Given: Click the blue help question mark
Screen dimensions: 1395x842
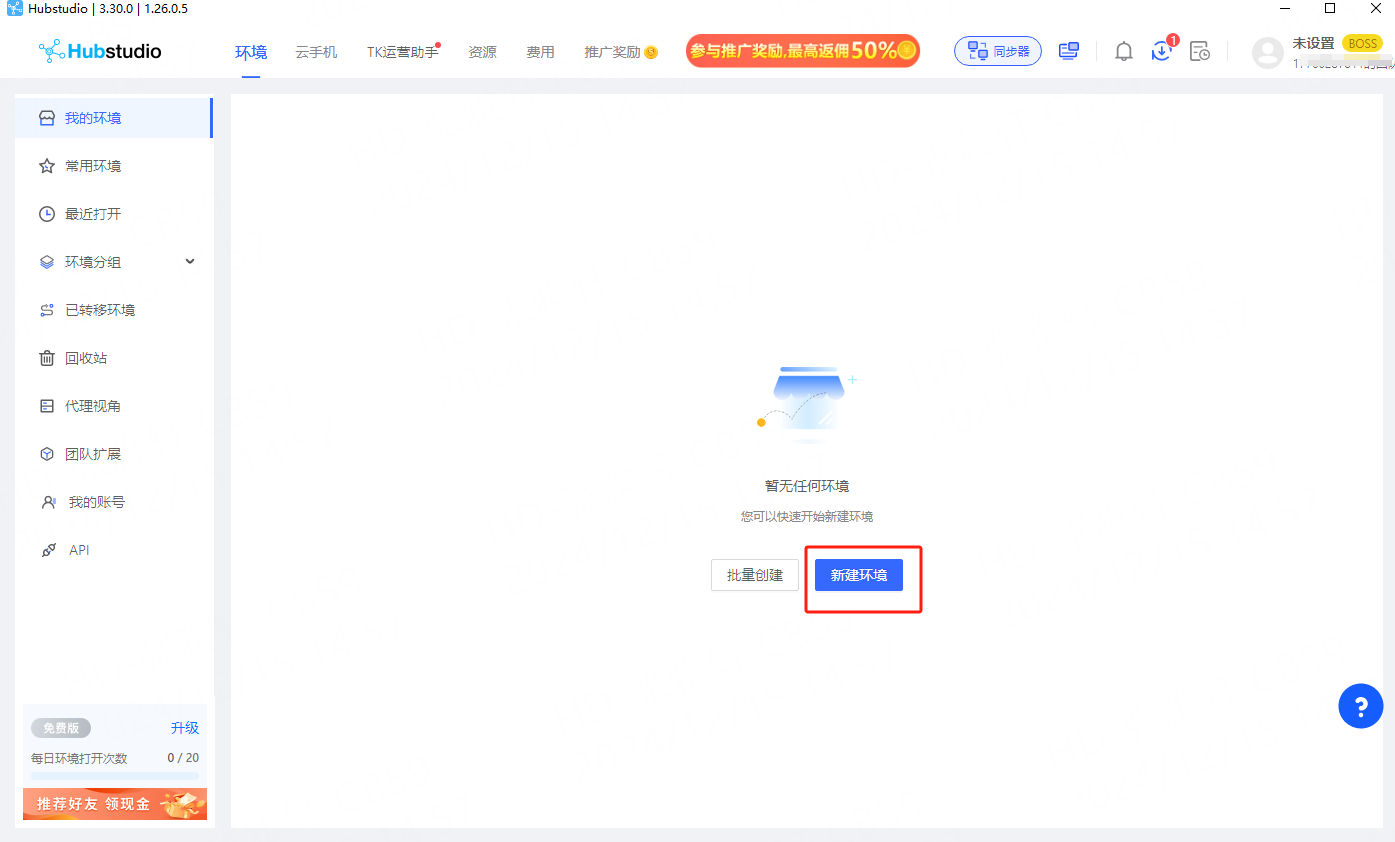Looking at the screenshot, I should 1360,707.
